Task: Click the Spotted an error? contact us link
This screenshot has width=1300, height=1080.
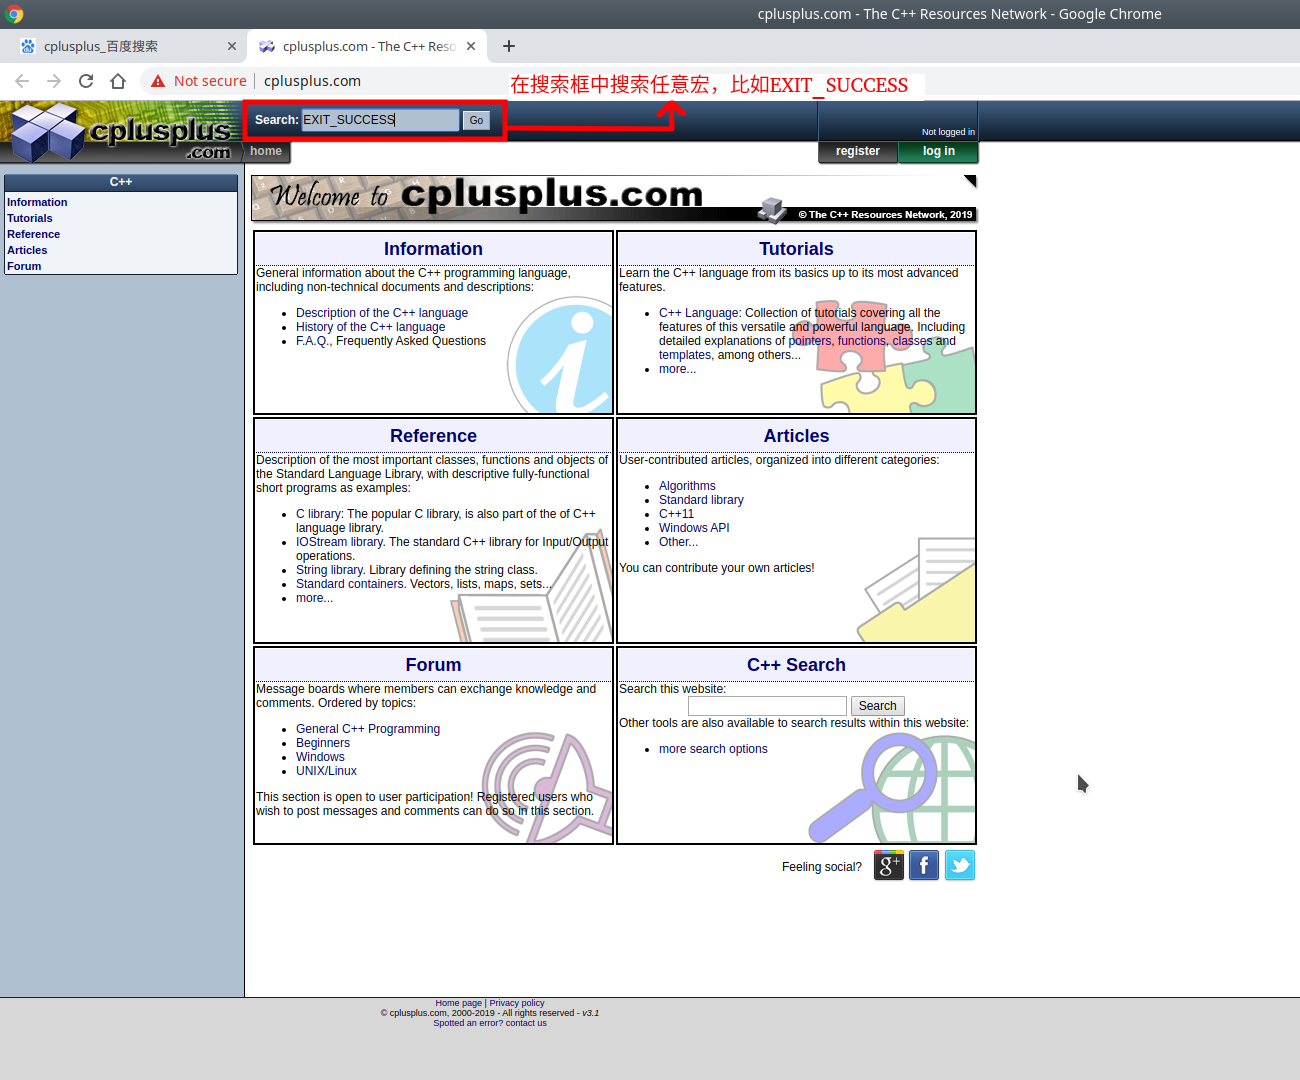Action: point(490,1023)
